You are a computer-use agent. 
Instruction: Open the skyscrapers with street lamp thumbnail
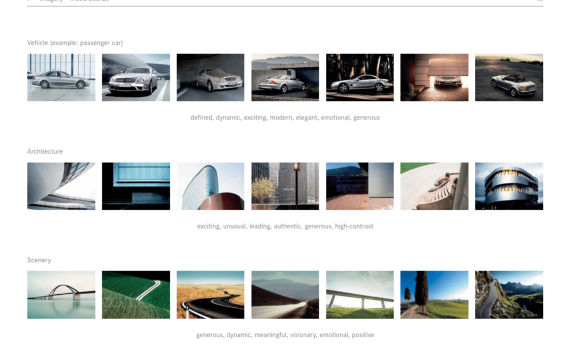coord(285,186)
